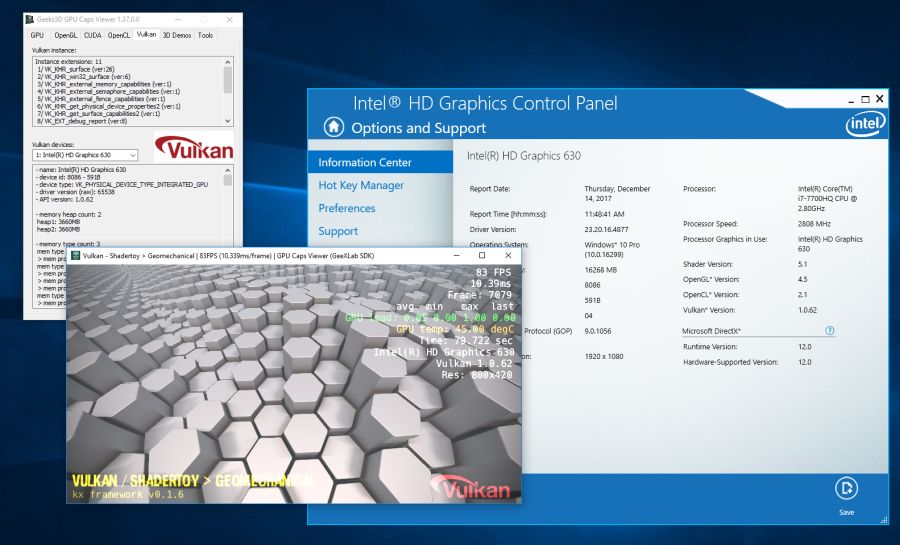Image resolution: width=900 pixels, height=545 pixels.
Task: Click the Processor Speed value 2808 MHz
Action: [x=814, y=224]
